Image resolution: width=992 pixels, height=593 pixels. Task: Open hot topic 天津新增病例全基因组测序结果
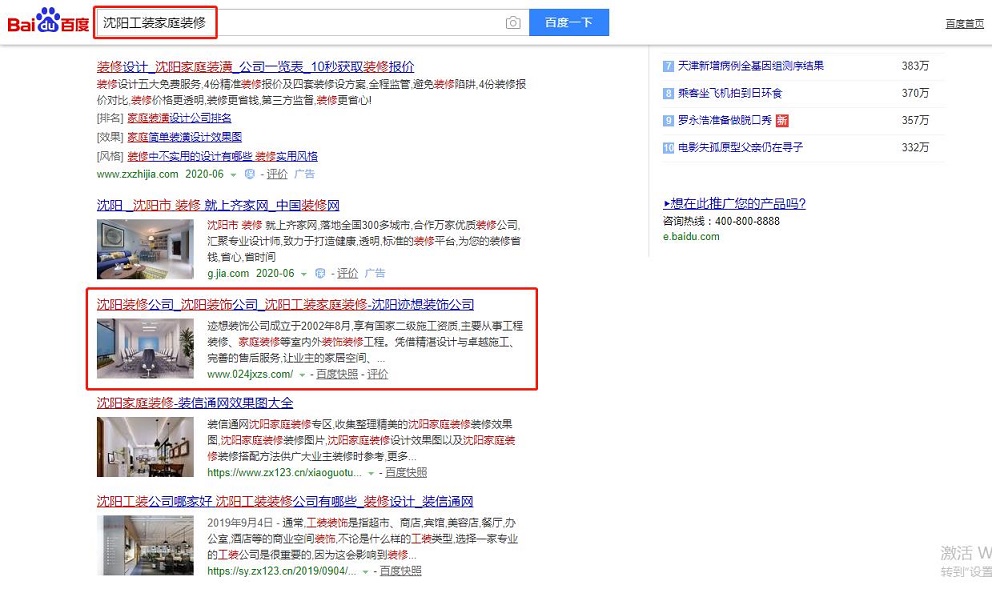(x=750, y=66)
